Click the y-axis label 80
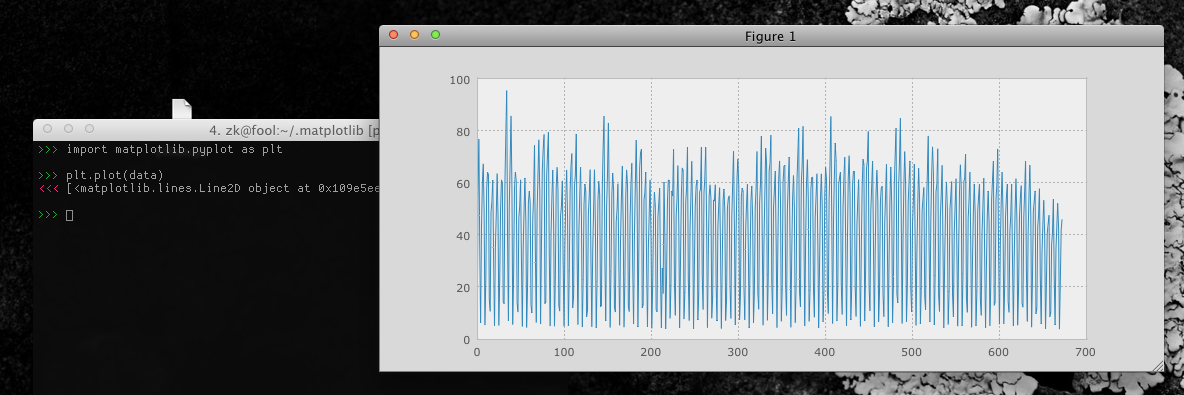 (463, 131)
